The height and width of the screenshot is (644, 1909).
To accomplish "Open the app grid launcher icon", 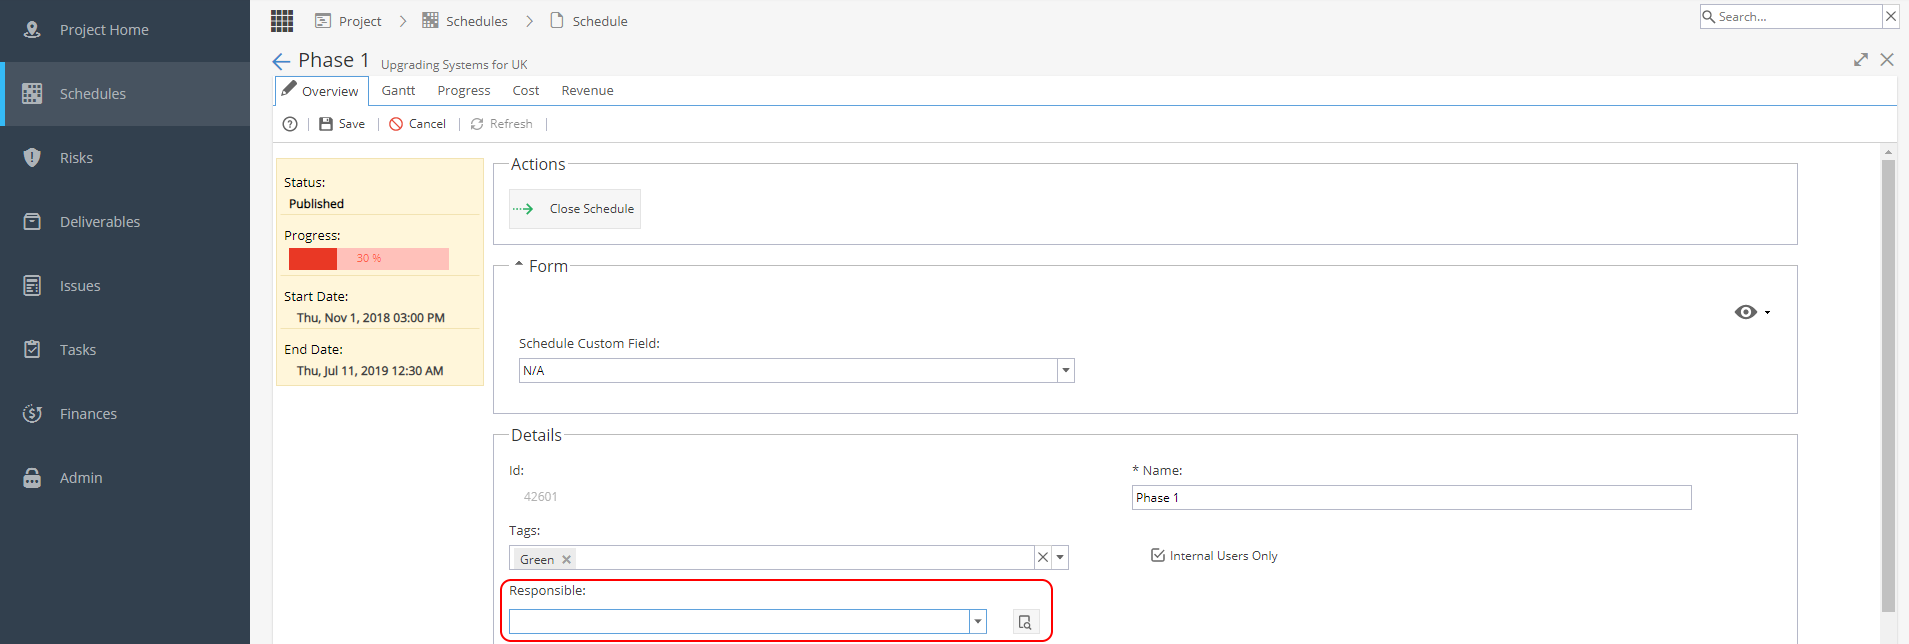I will (x=282, y=21).
